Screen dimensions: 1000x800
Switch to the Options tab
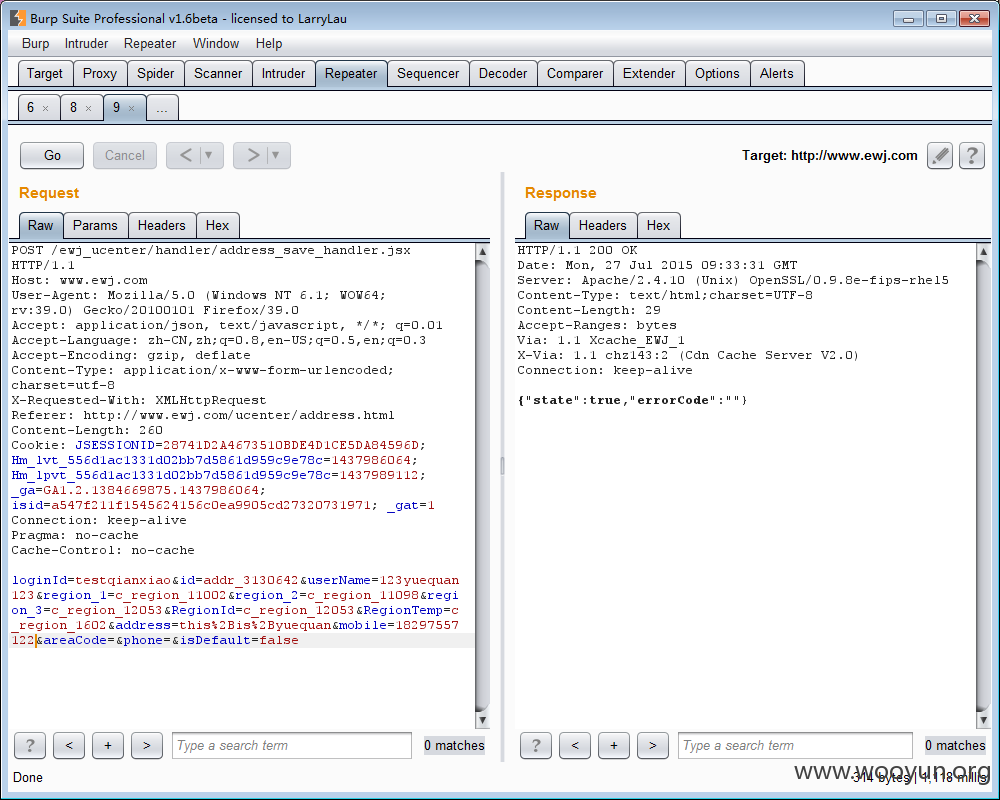pyautogui.click(x=717, y=73)
